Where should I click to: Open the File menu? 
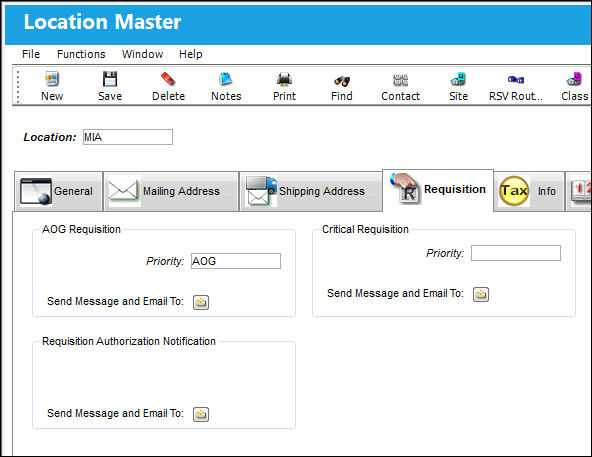(x=31, y=54)
